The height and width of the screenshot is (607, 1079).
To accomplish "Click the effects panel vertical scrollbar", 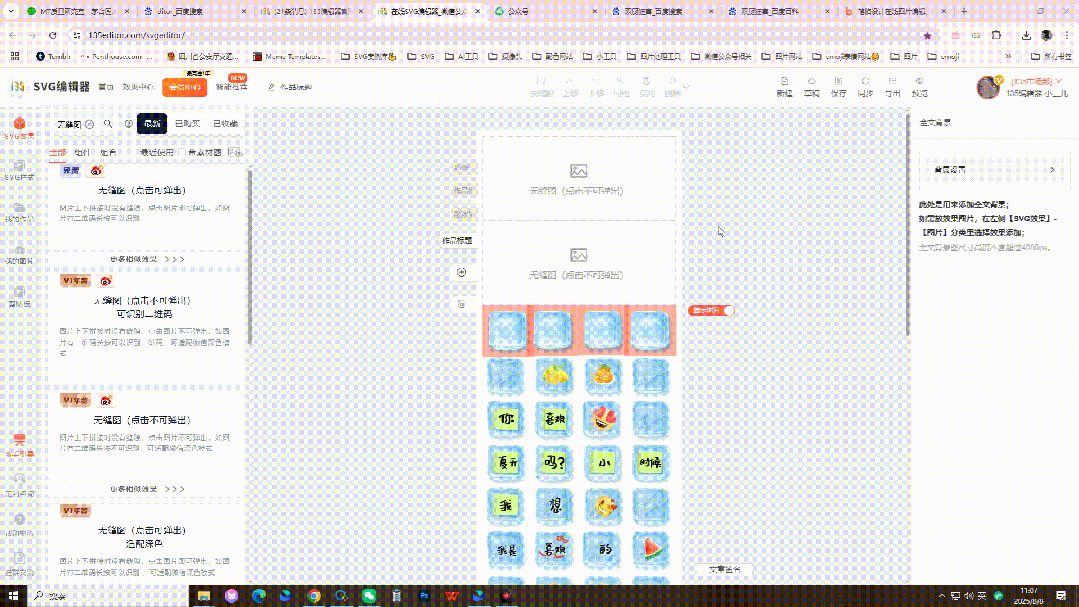I will 249,256.
